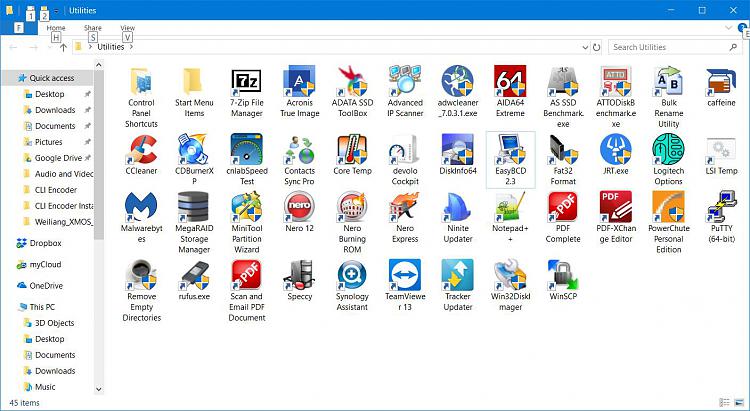Screen dimensions: 750x411
Task: Click the Control Panel Shortcuts folder
Action: point(142,82)
